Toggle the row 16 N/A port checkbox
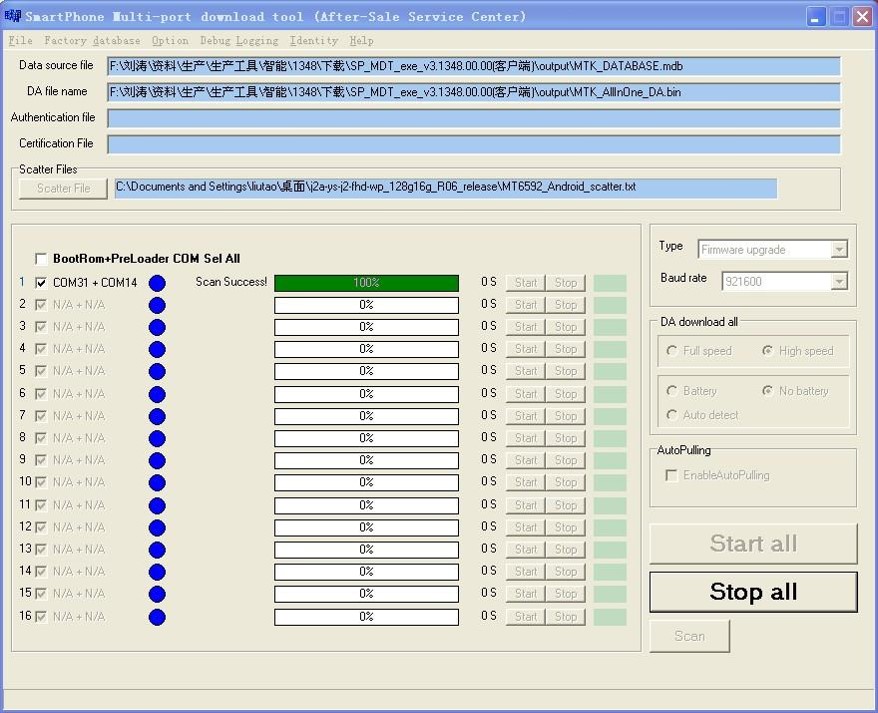This screenshot has height=713, width=878. coord(40,617)
